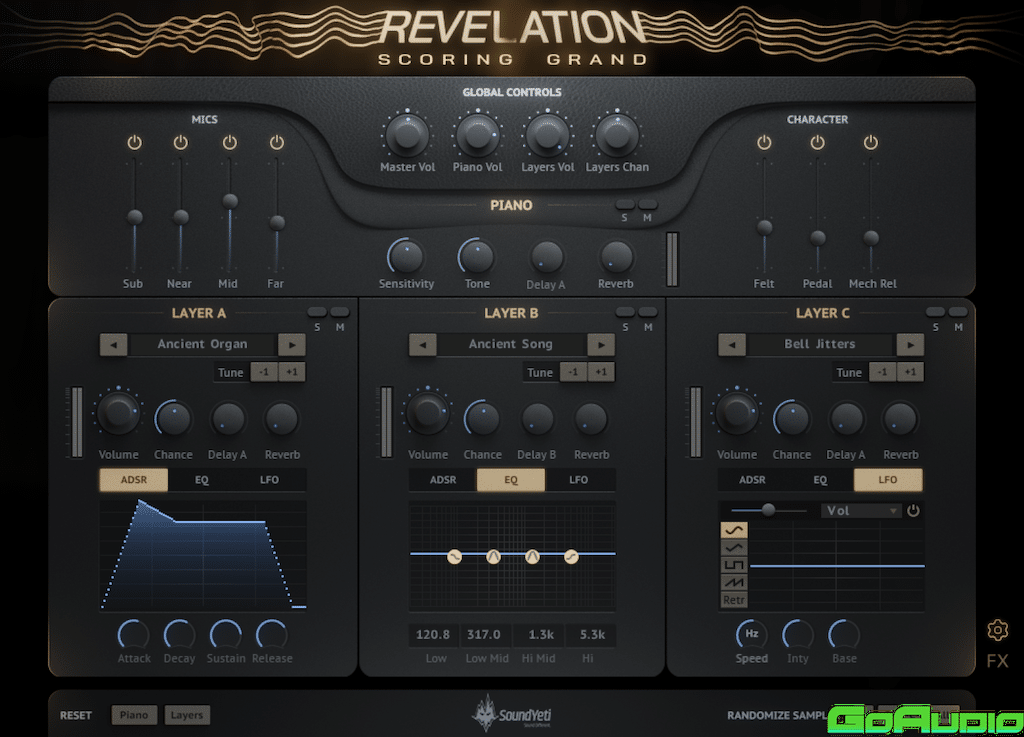Image resolution: width=1024 pixels, height=737 pixels.
Task: Go to previous preset in Layer B
Action: click(x=423, y=344)
